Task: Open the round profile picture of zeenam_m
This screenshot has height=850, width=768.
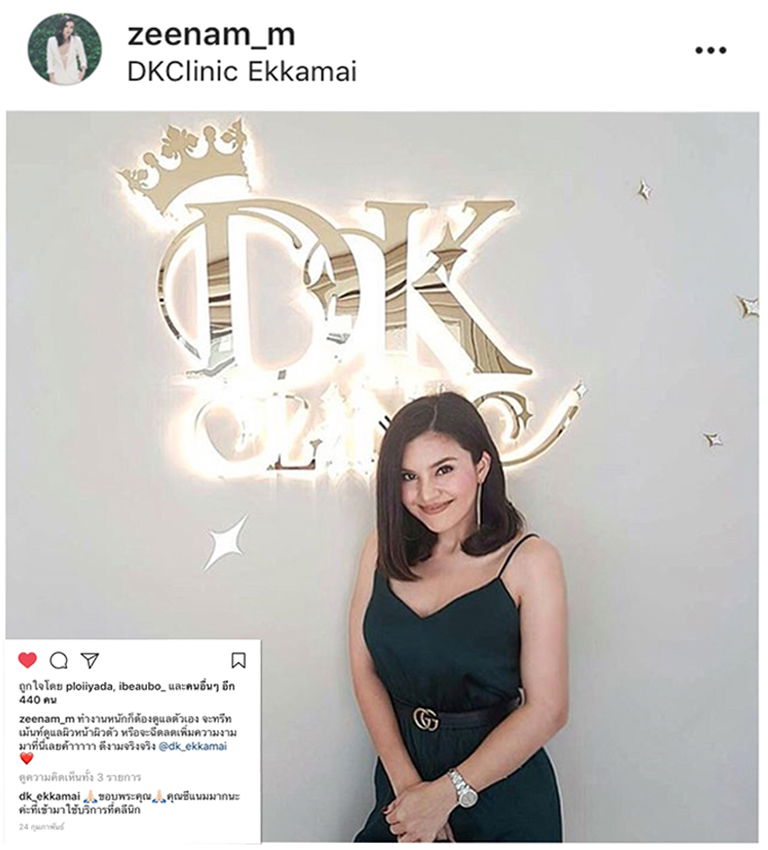Action: (65, 49)
